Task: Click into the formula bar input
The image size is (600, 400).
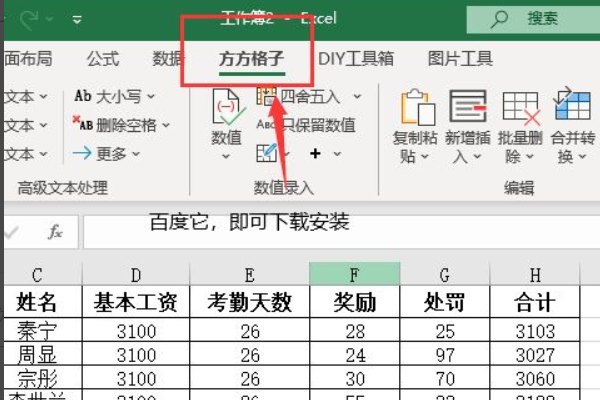Action: coord(341,232)
